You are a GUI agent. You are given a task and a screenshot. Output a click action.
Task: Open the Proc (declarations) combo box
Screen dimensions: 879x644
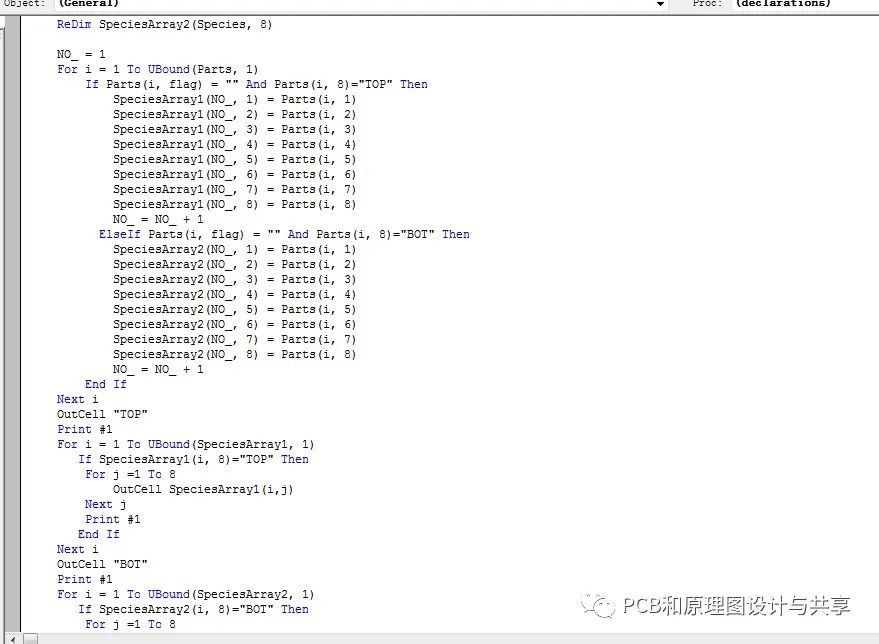tap(806, 4)
